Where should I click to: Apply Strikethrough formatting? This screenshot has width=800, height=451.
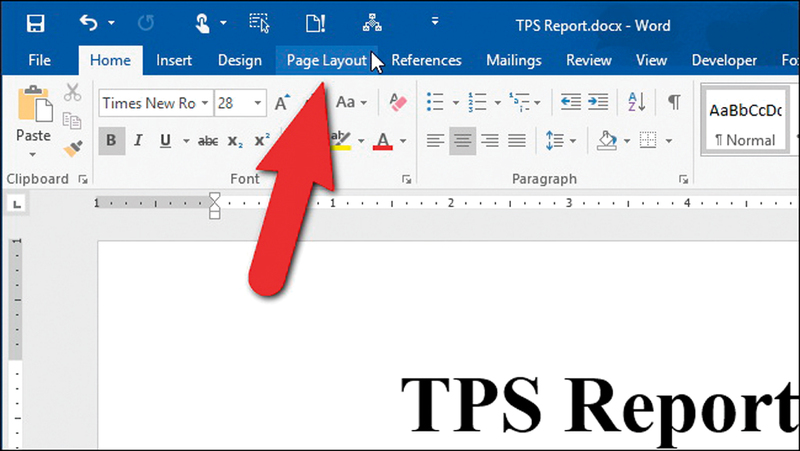click(x=208, y=141)
